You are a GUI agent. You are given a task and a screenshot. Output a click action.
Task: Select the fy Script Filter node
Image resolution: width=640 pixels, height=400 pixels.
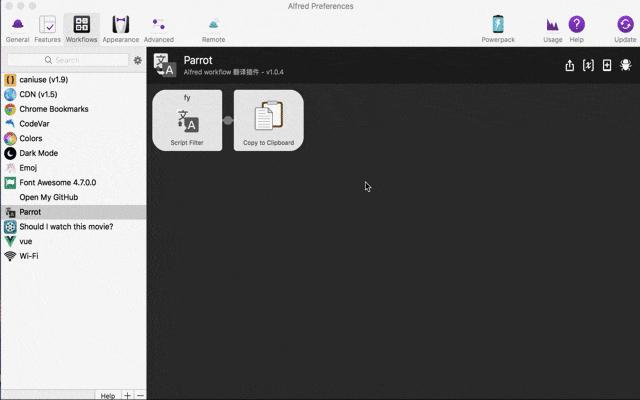click(187, 120)
